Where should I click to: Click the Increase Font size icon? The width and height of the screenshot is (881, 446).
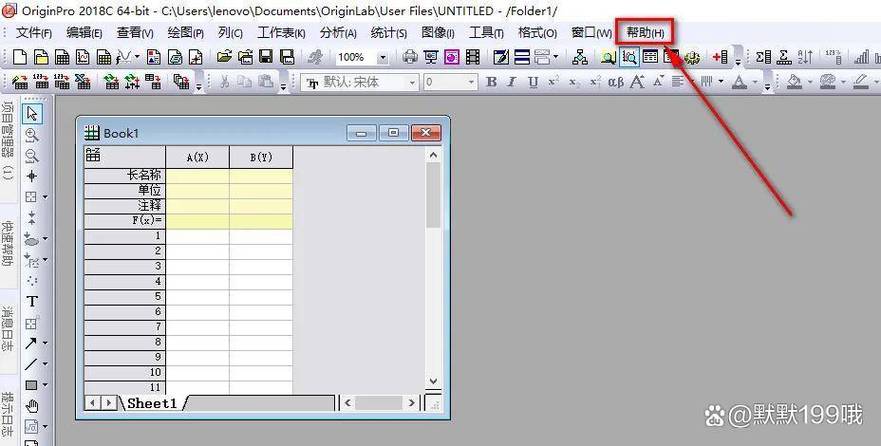pyautogui.click(x=637, y=83)
